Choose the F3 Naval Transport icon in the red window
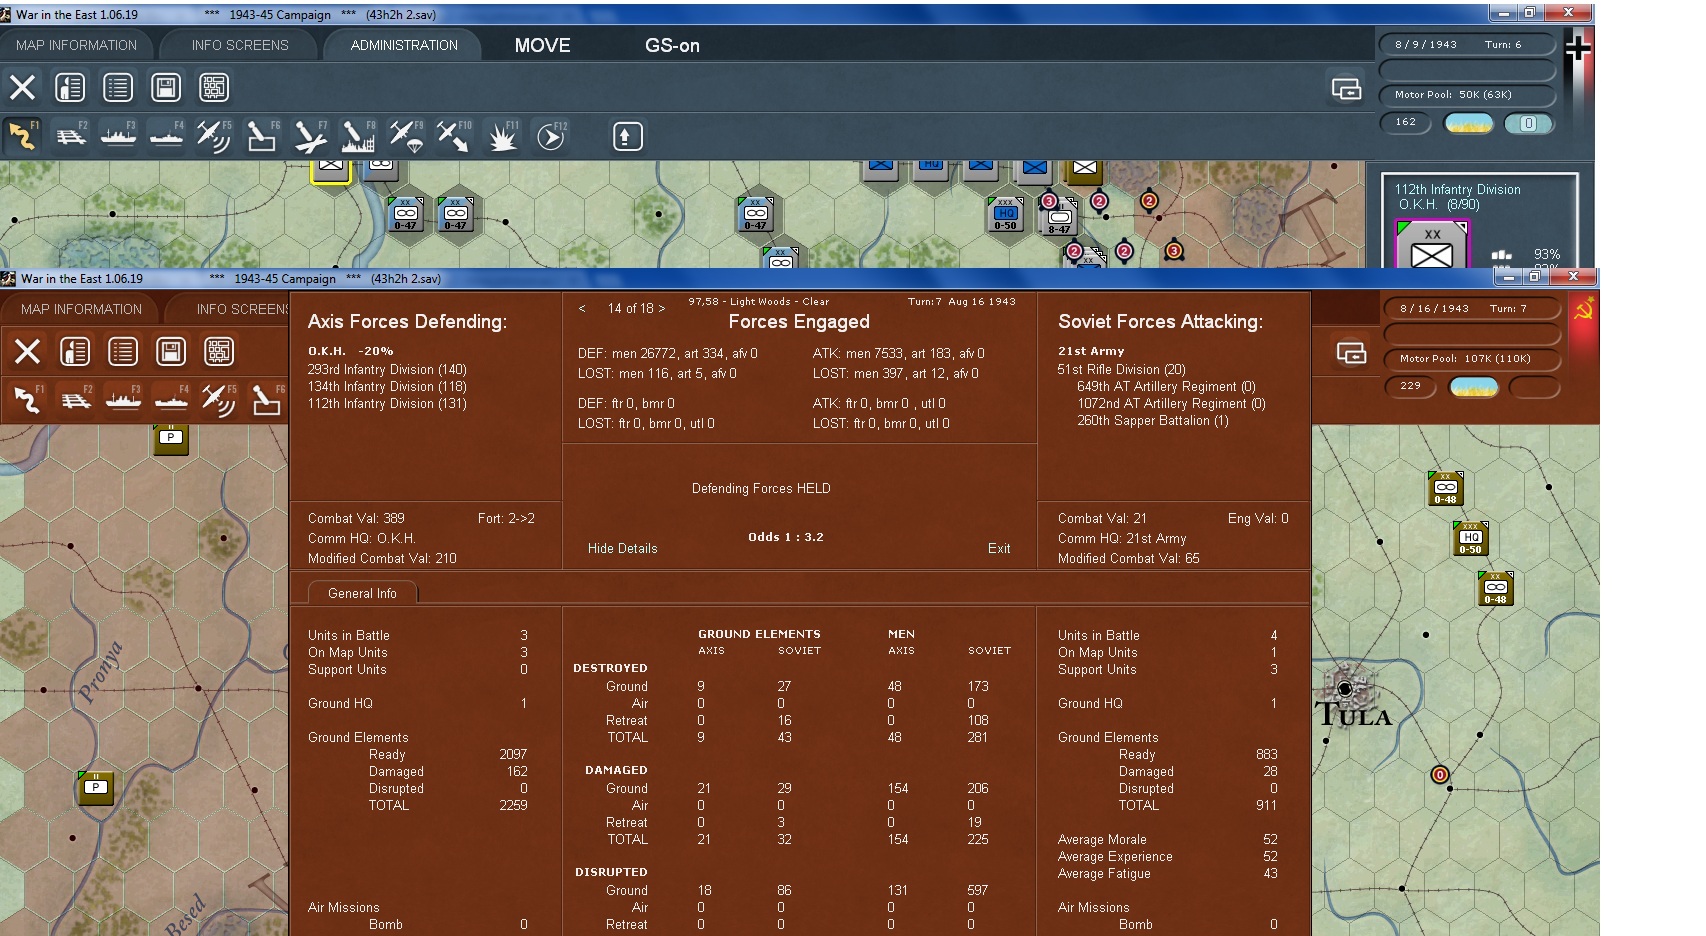Screen dimensions: 1706x936 point(124,400)
